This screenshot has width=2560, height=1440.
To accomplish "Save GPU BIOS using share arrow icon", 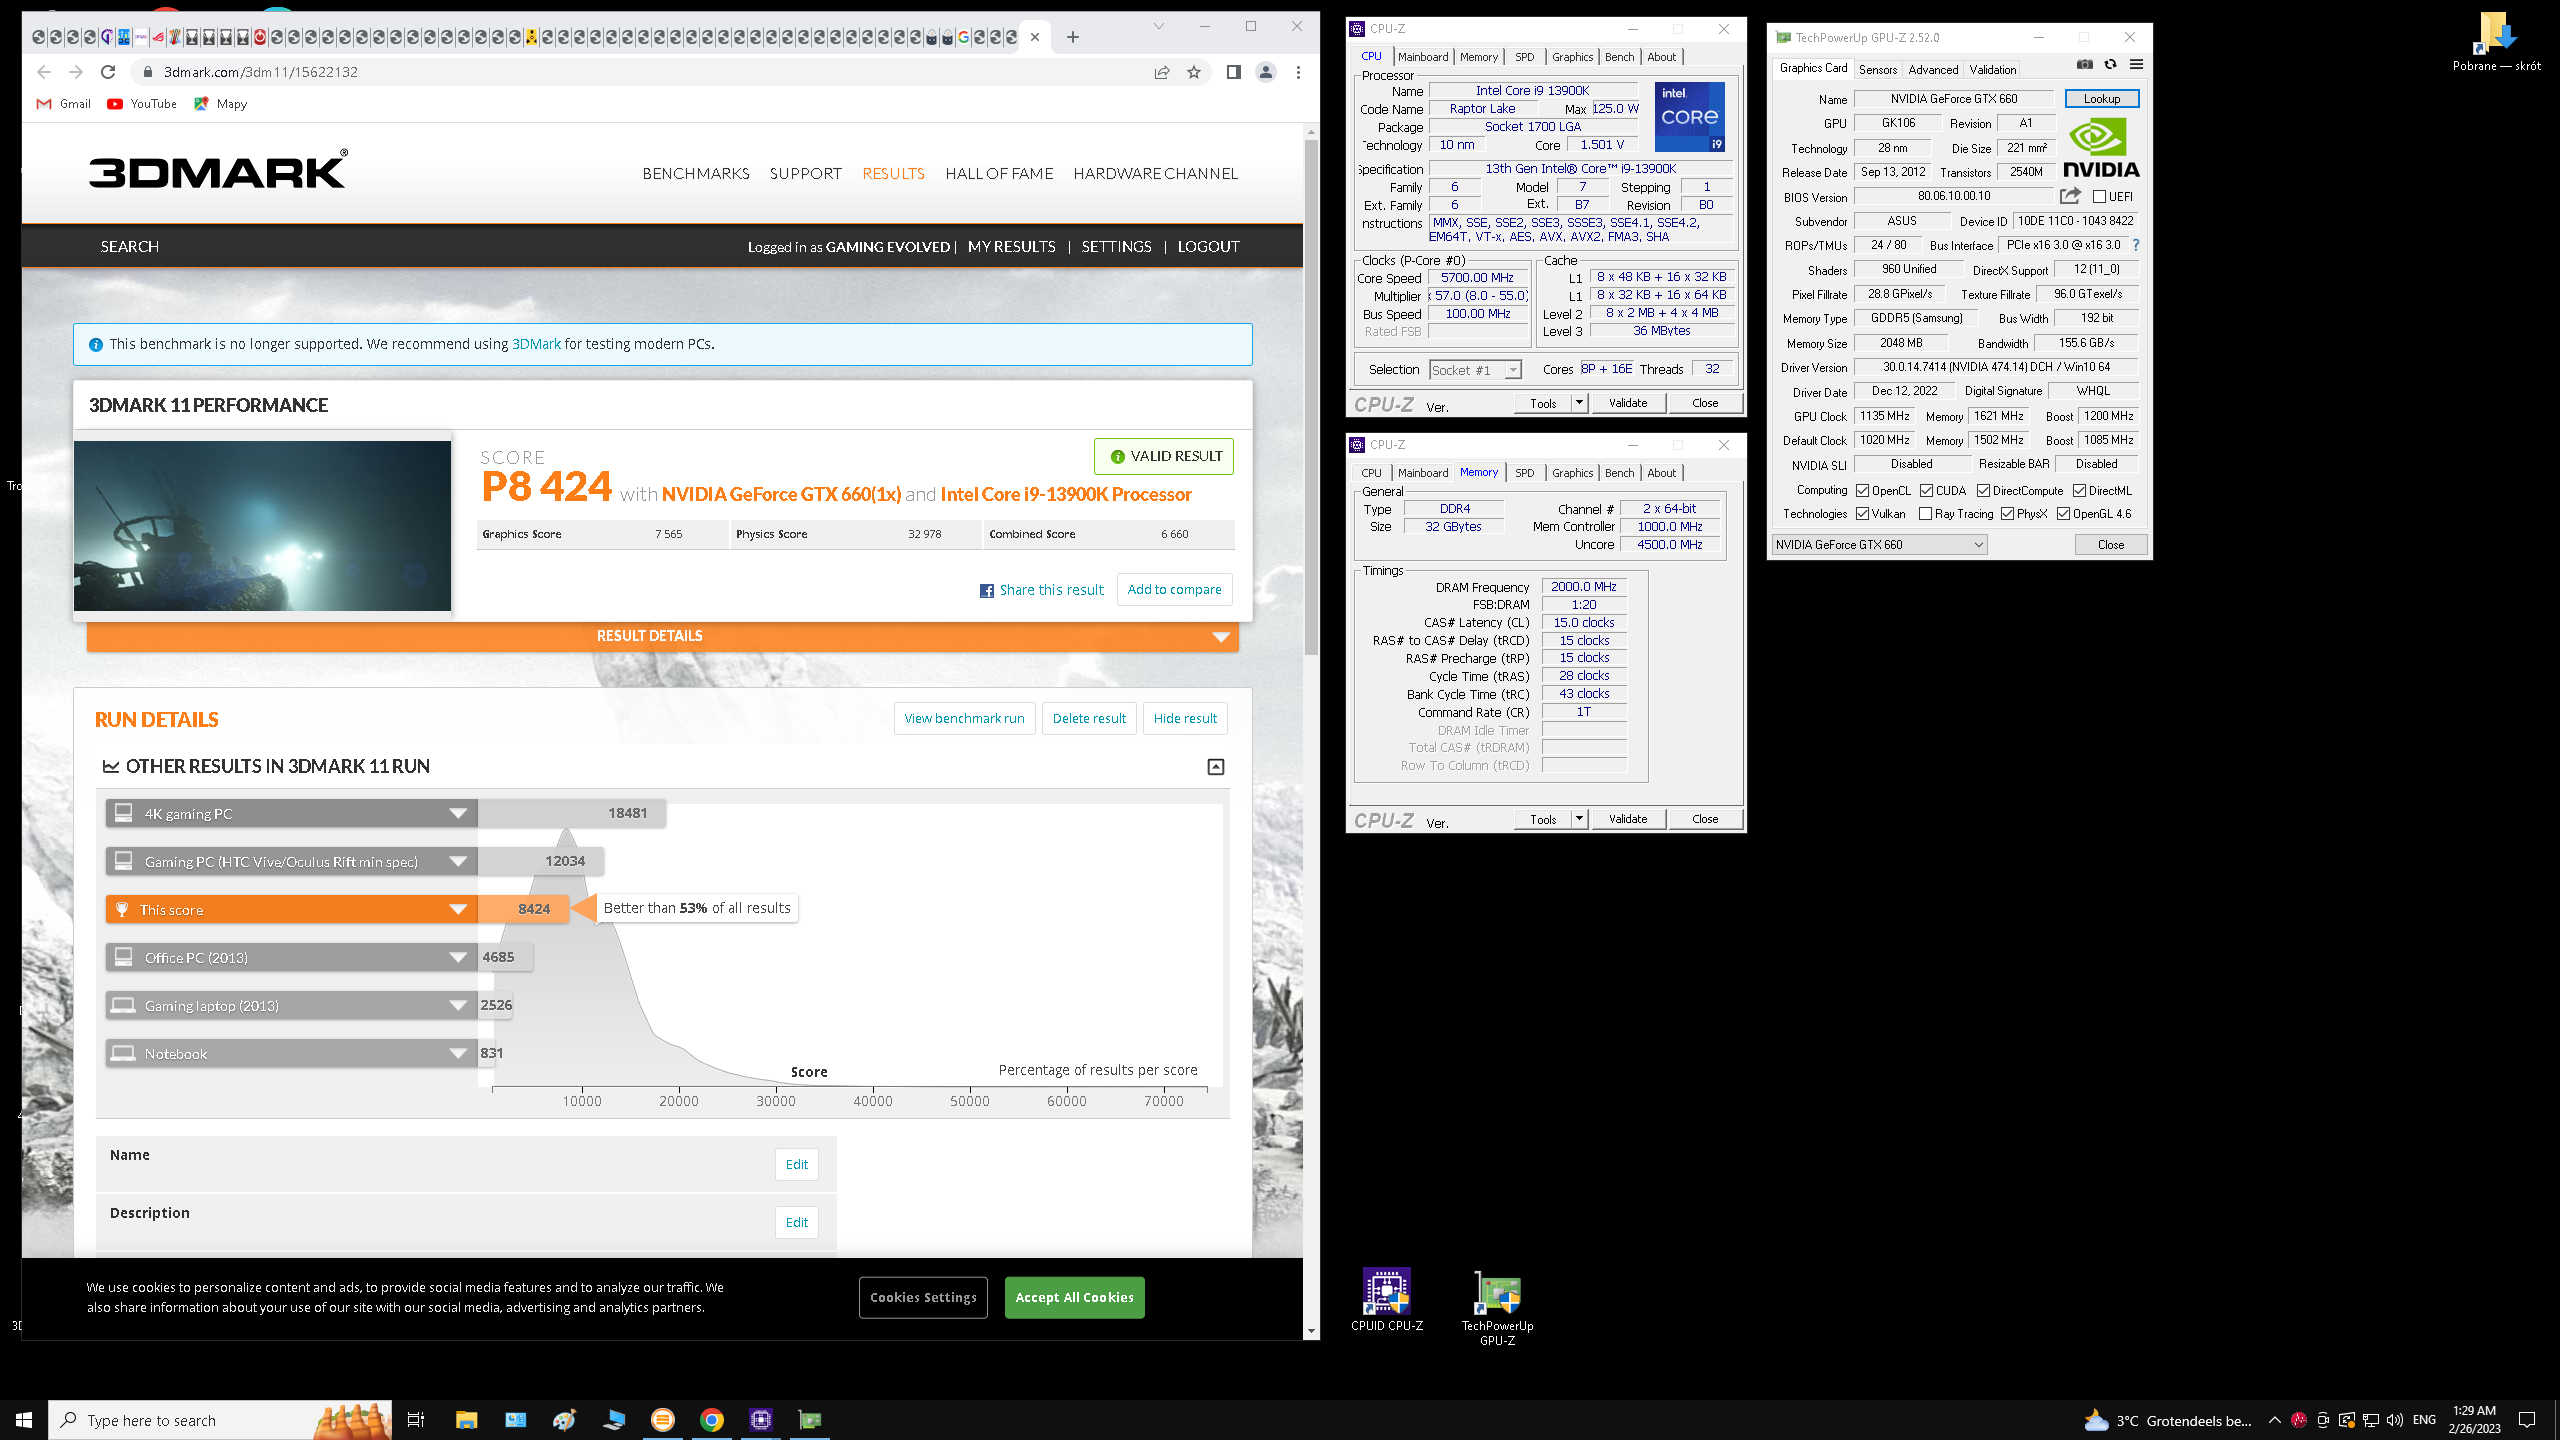I will (2070, 196).
